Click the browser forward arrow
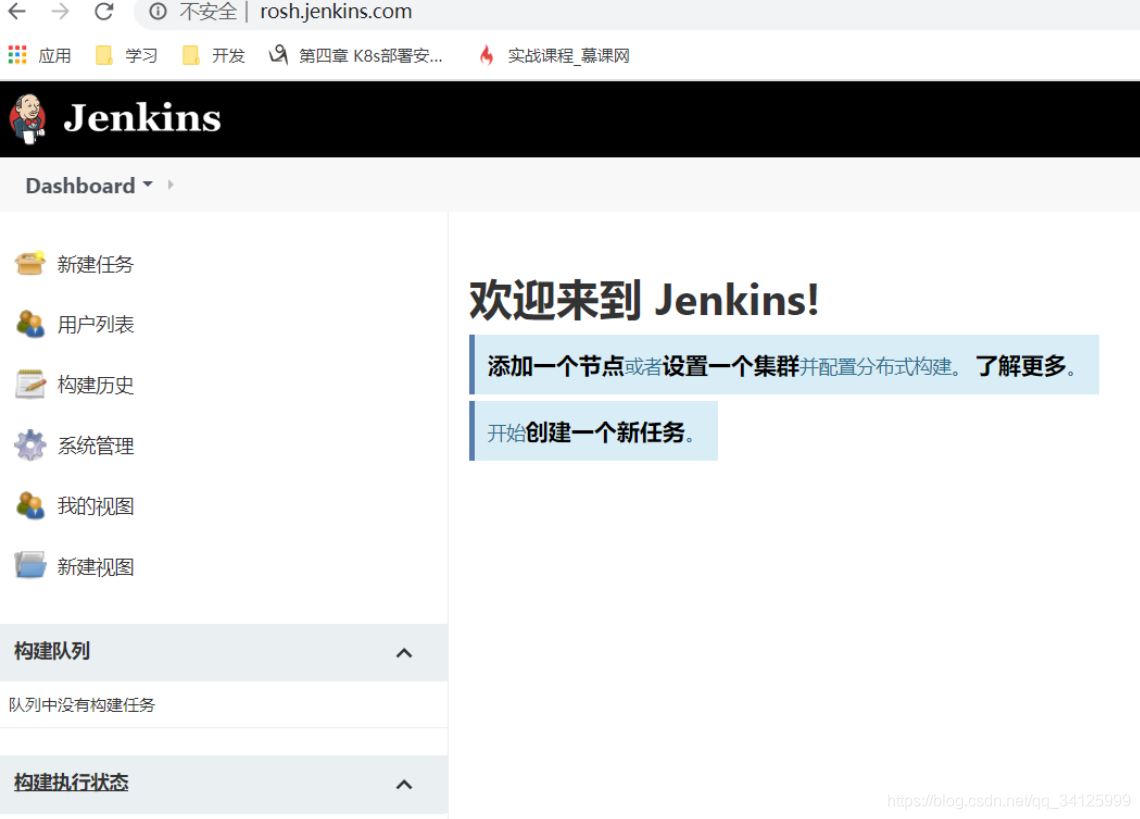Screen dimensions: 1140x819 60,12
